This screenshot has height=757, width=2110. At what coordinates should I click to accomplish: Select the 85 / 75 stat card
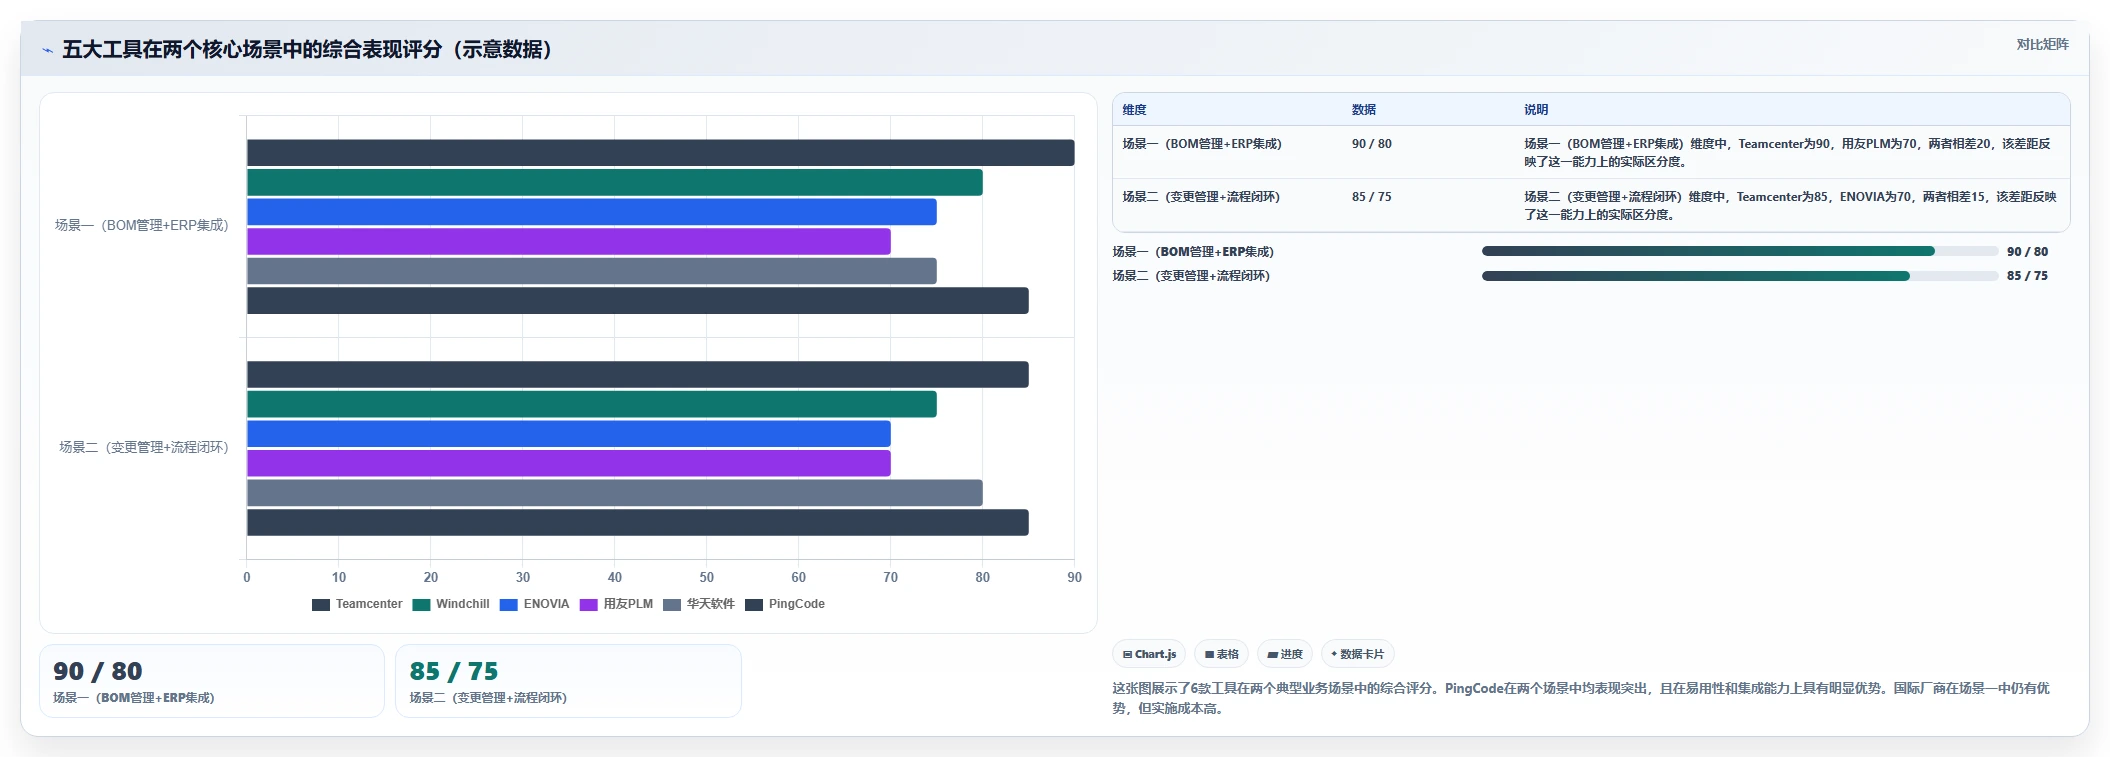568,681
